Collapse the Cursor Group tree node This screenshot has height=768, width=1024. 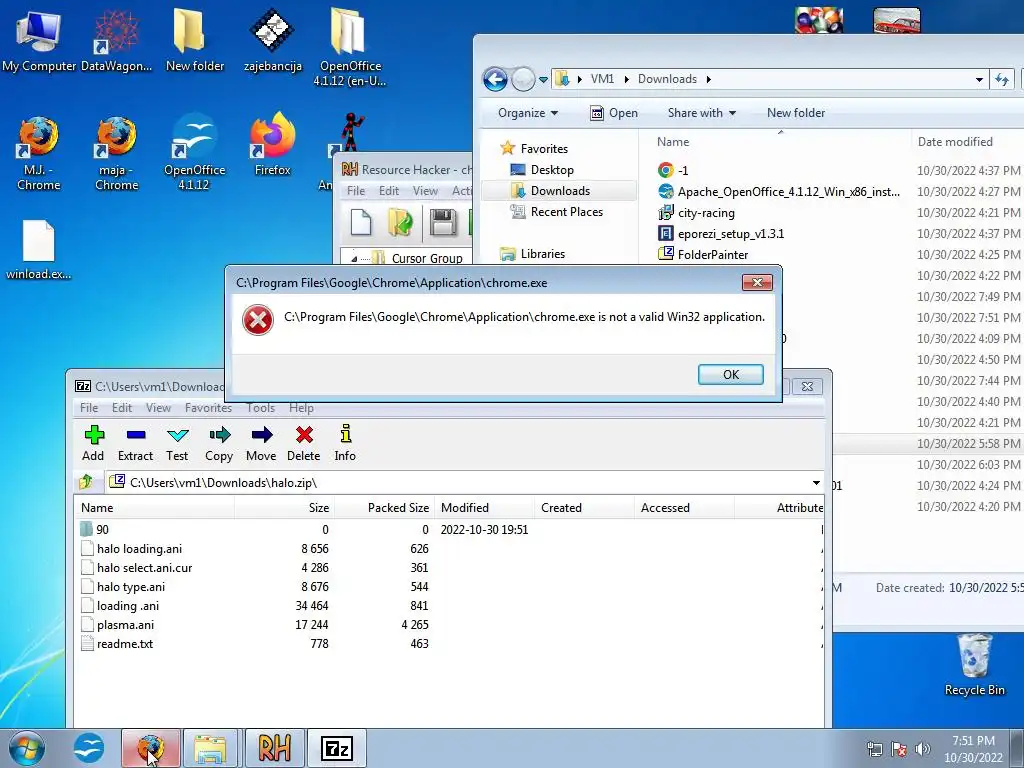click(354, 259)
